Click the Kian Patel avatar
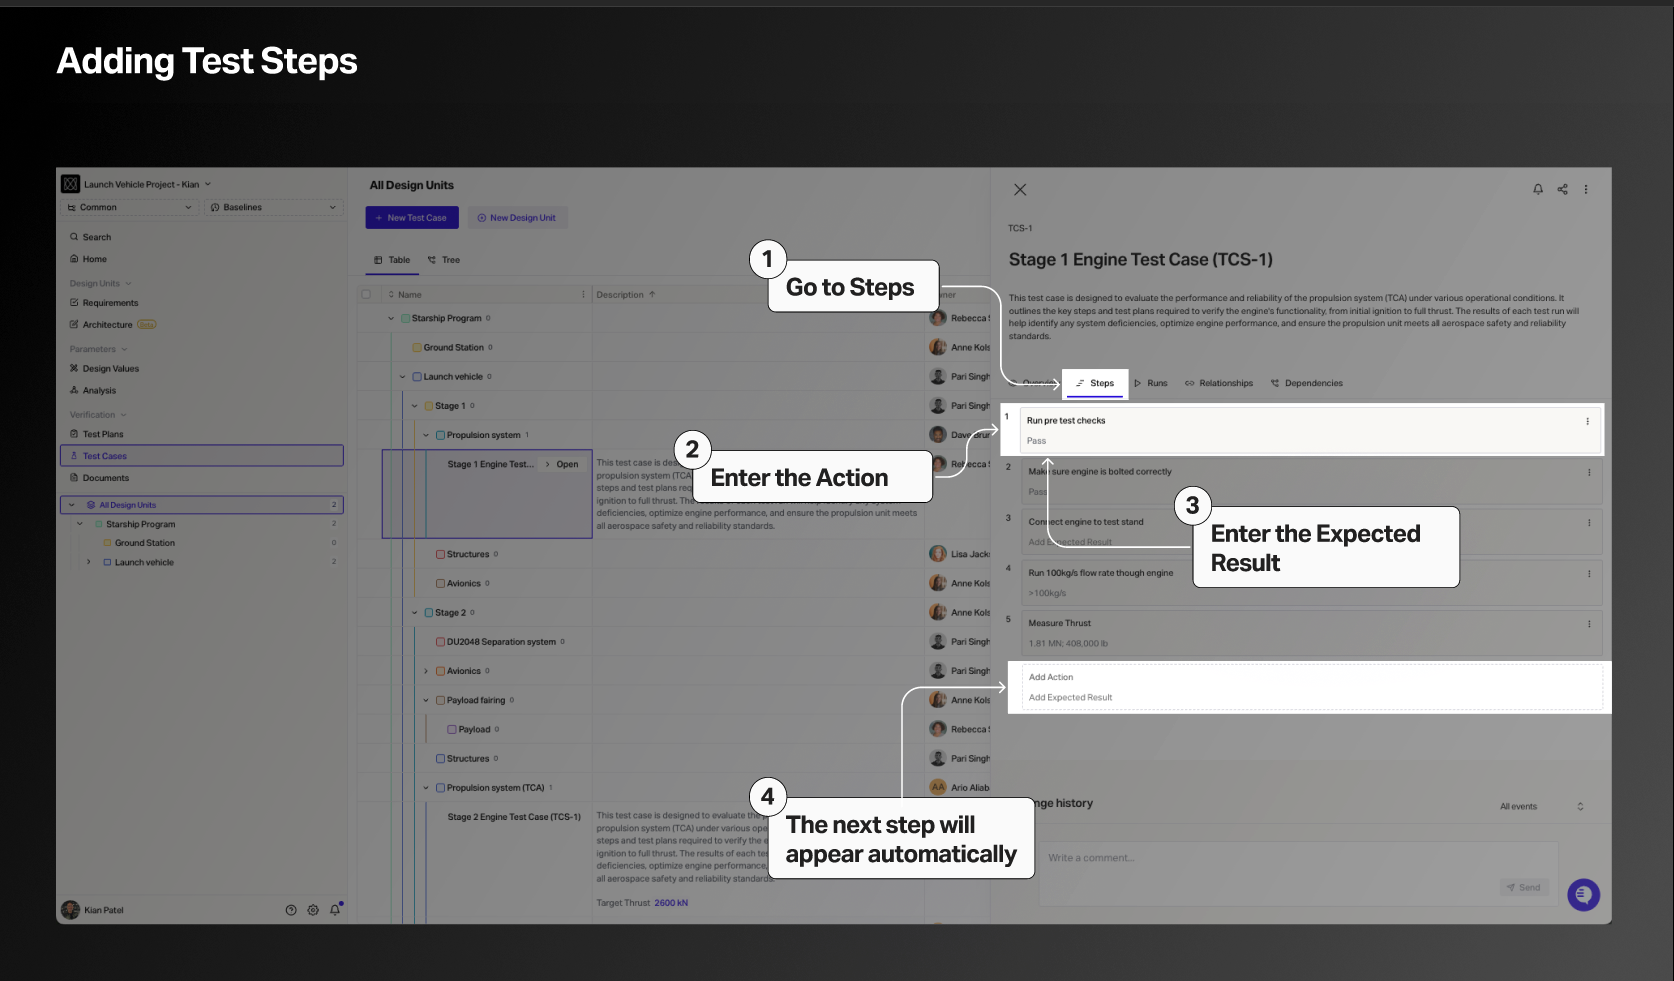 point(70,910)
